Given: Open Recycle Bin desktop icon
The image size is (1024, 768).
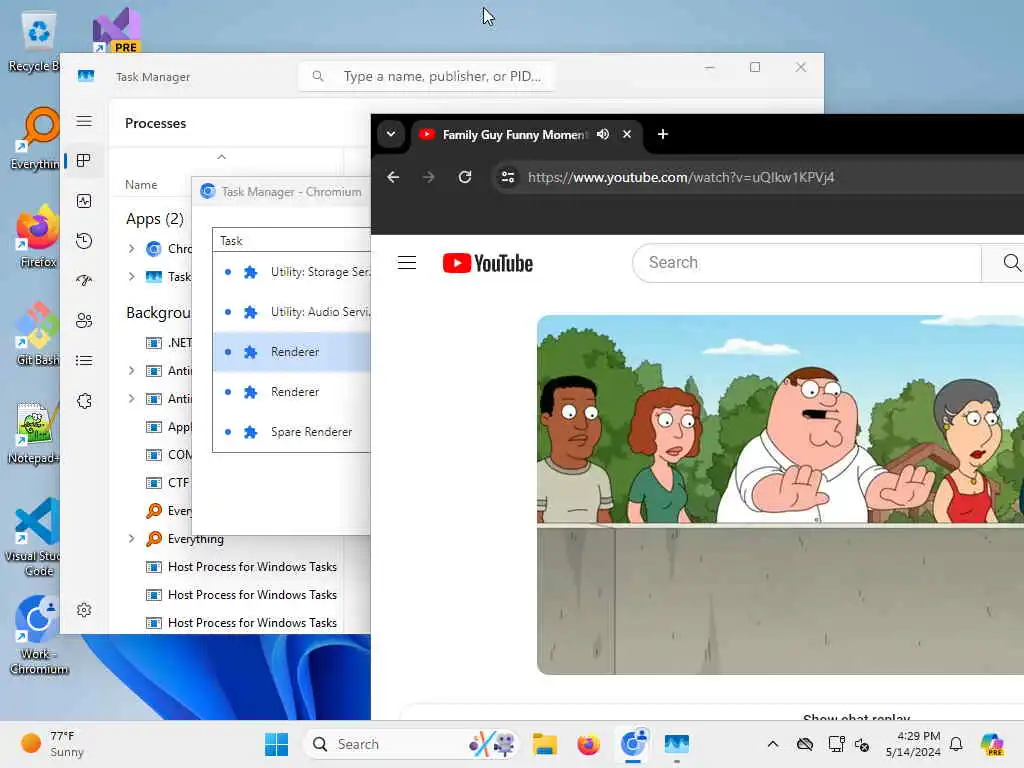Looking at the screenshot, I should tap(37, 40).
